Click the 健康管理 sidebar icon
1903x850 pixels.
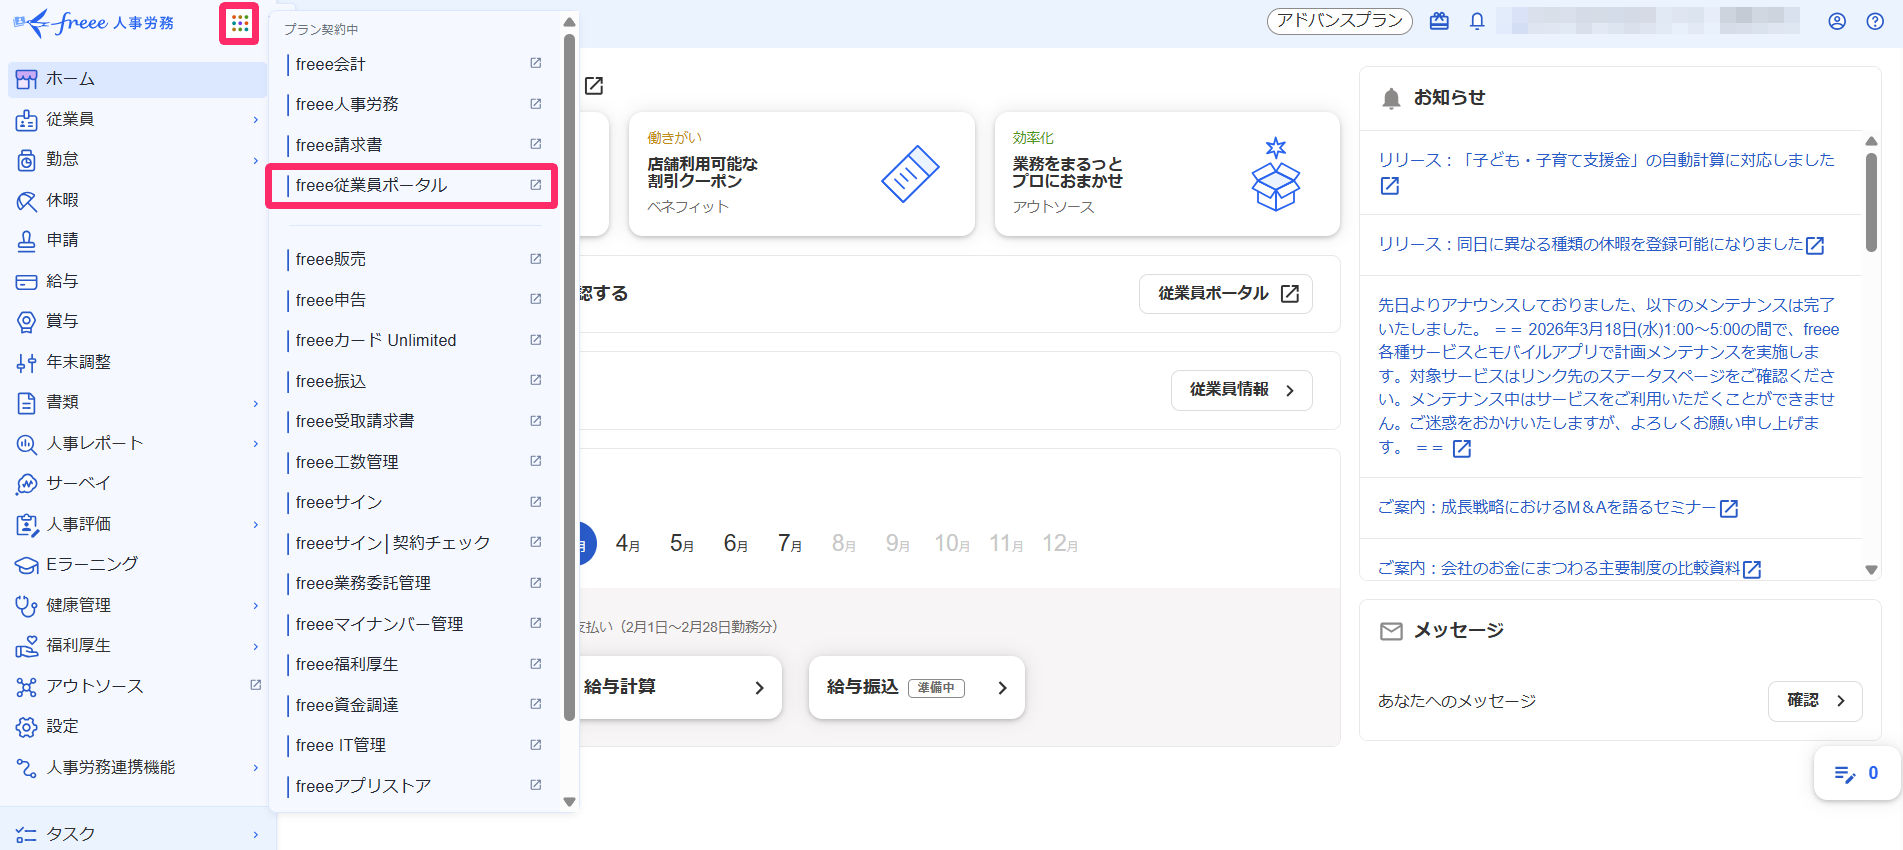pyautogui.click(x=27, y=605)
